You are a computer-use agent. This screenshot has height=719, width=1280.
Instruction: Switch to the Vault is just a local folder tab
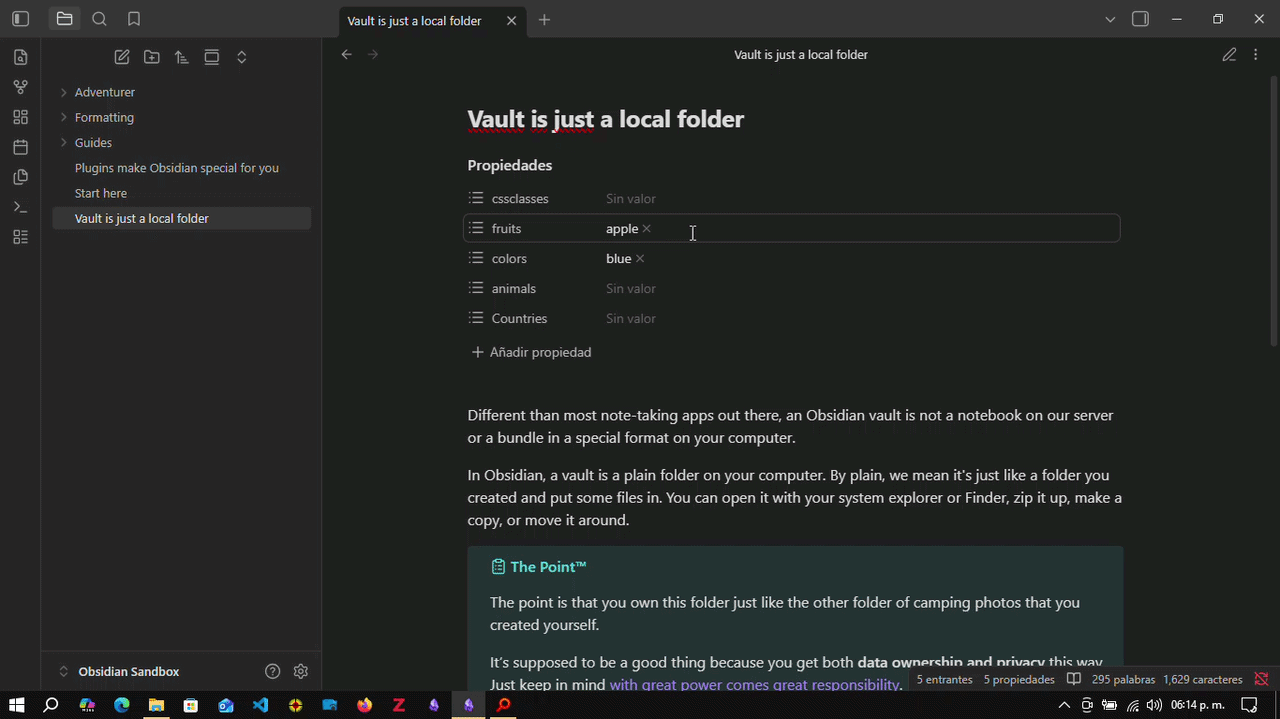pyautogui.click(x=414, y=20)
